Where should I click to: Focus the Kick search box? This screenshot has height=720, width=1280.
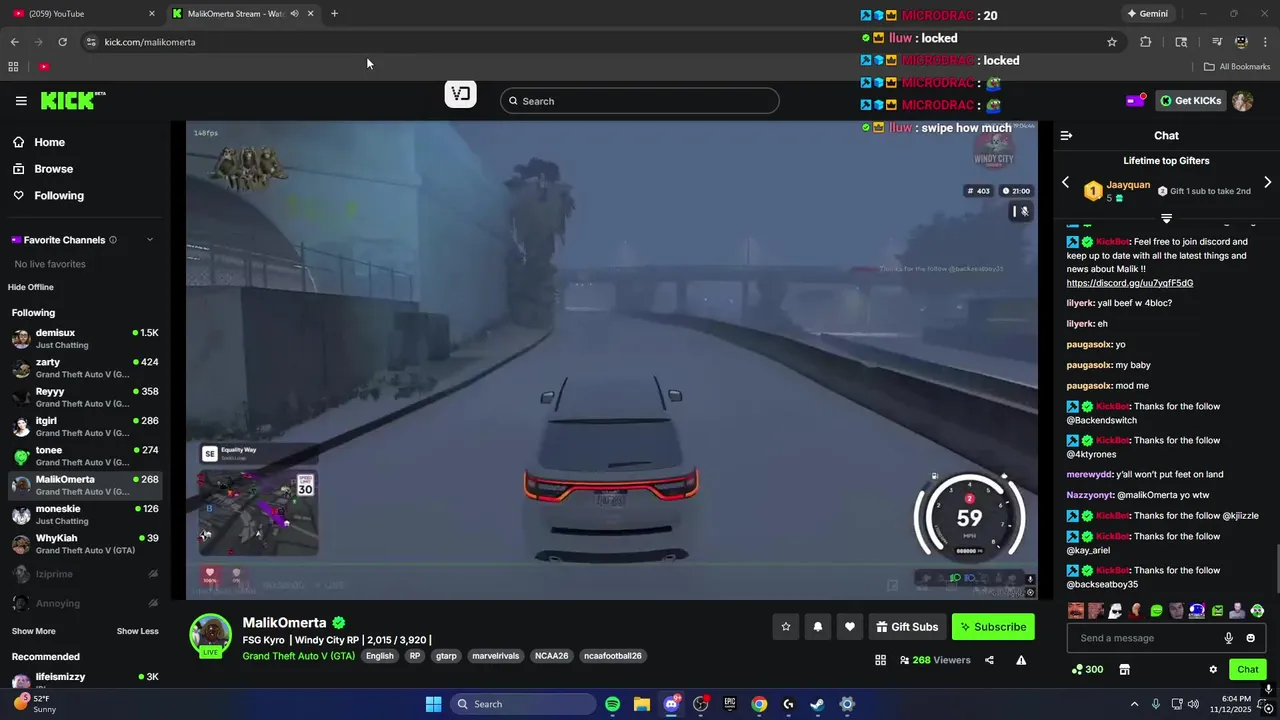coord(639,101)
